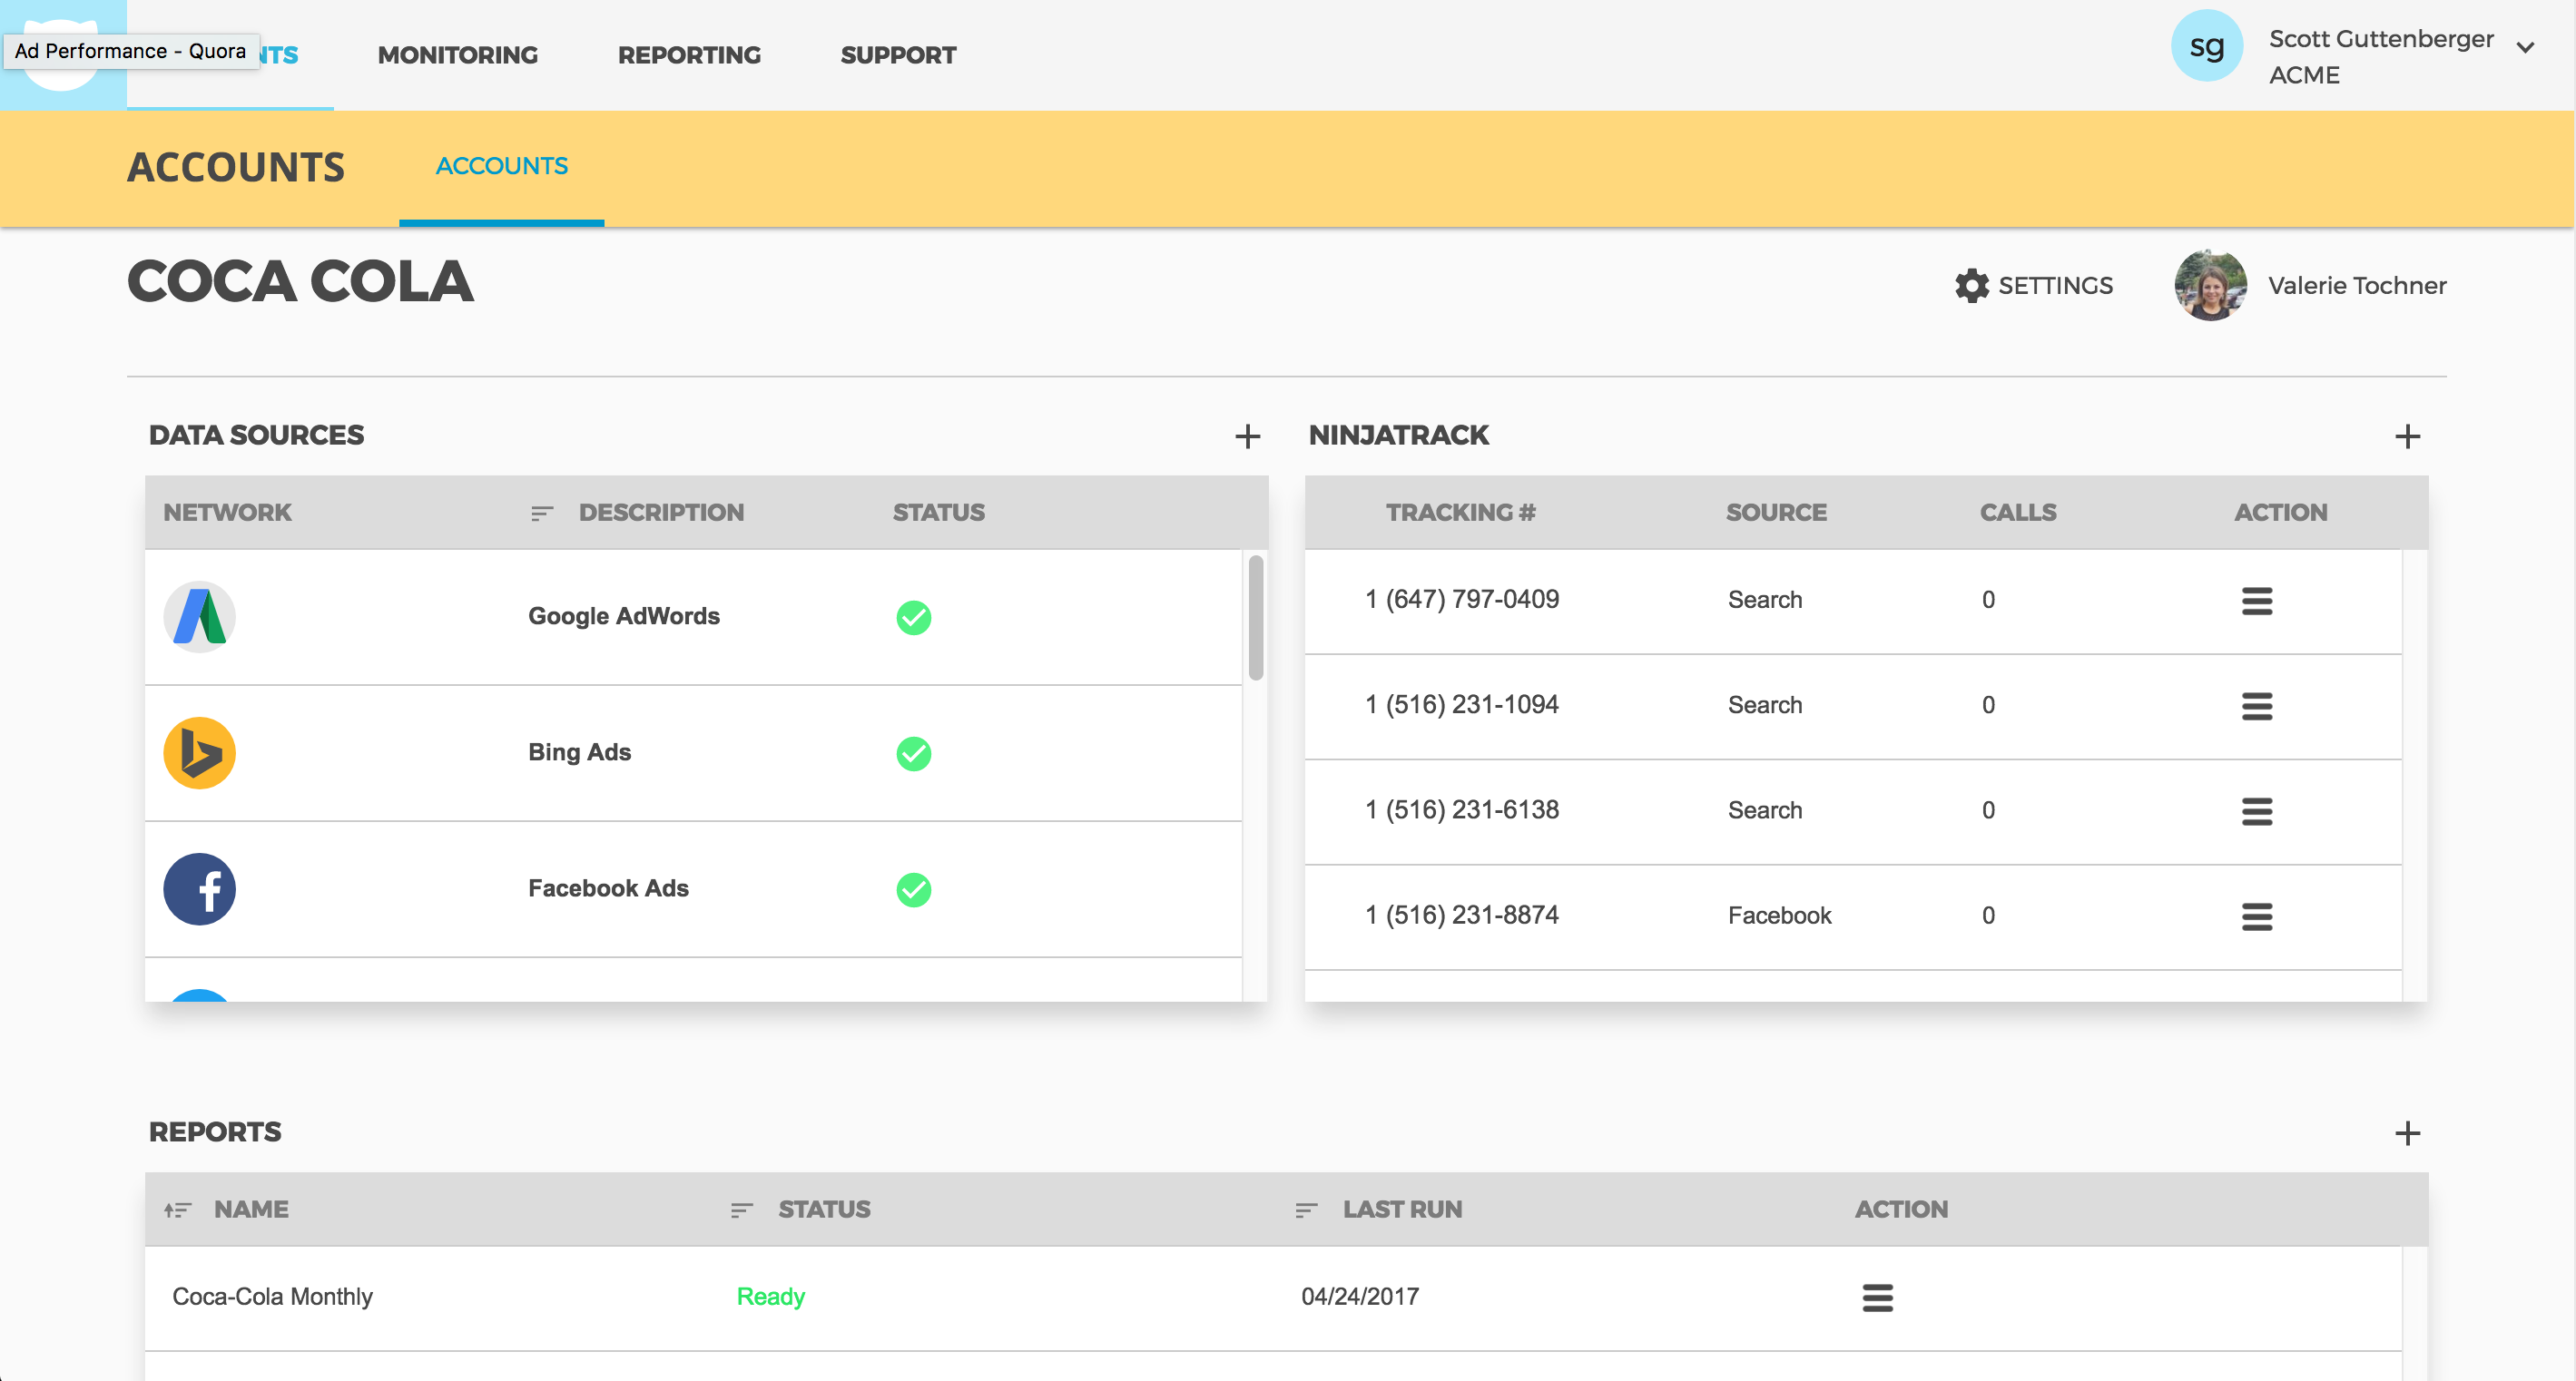Image resolution: width=2576 pixels, height=1381 pixels.
Task: Click the Data Sources scrollbar
Action: (1255, 618)
